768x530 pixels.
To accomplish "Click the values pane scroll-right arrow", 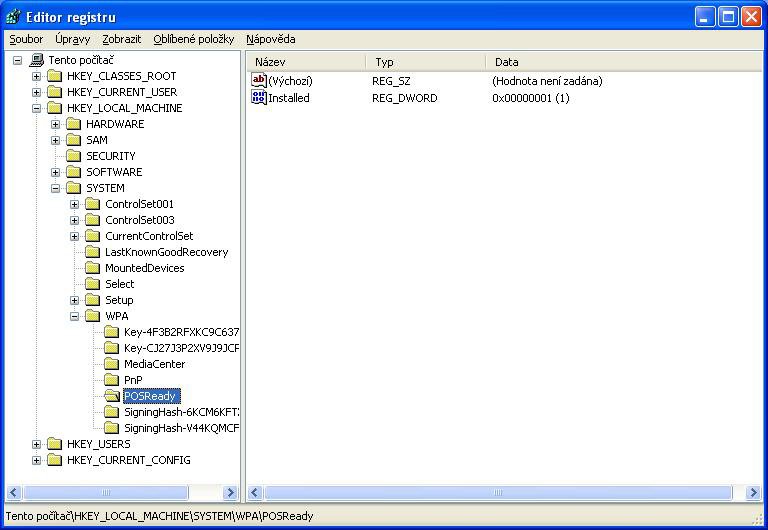I will 753,493.
